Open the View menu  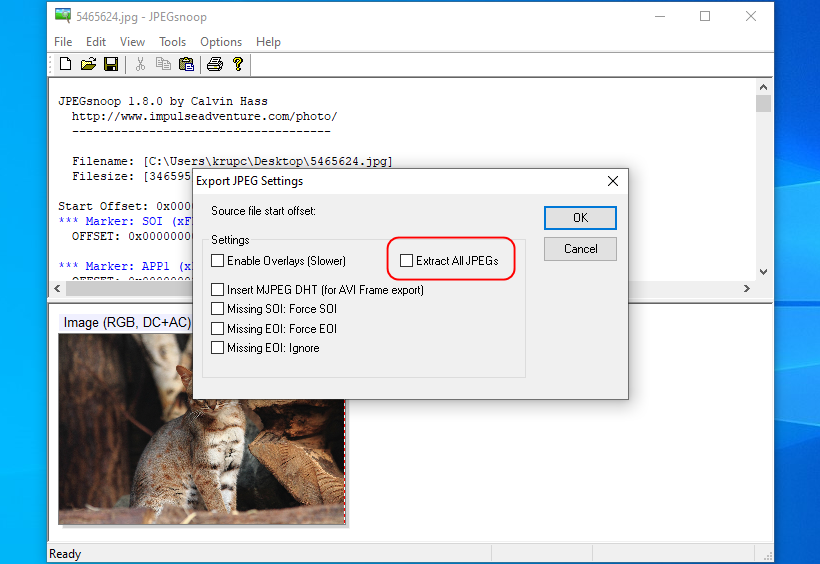[132, 42]
